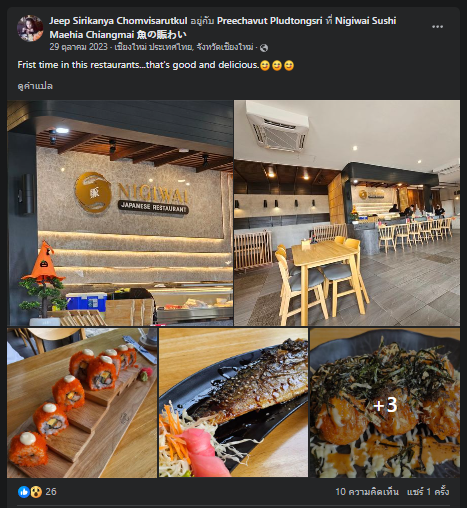Click the wow reaction emoji icon
Image resolution: width=467 pixels, height=508 pixels.
pos(36,492)
